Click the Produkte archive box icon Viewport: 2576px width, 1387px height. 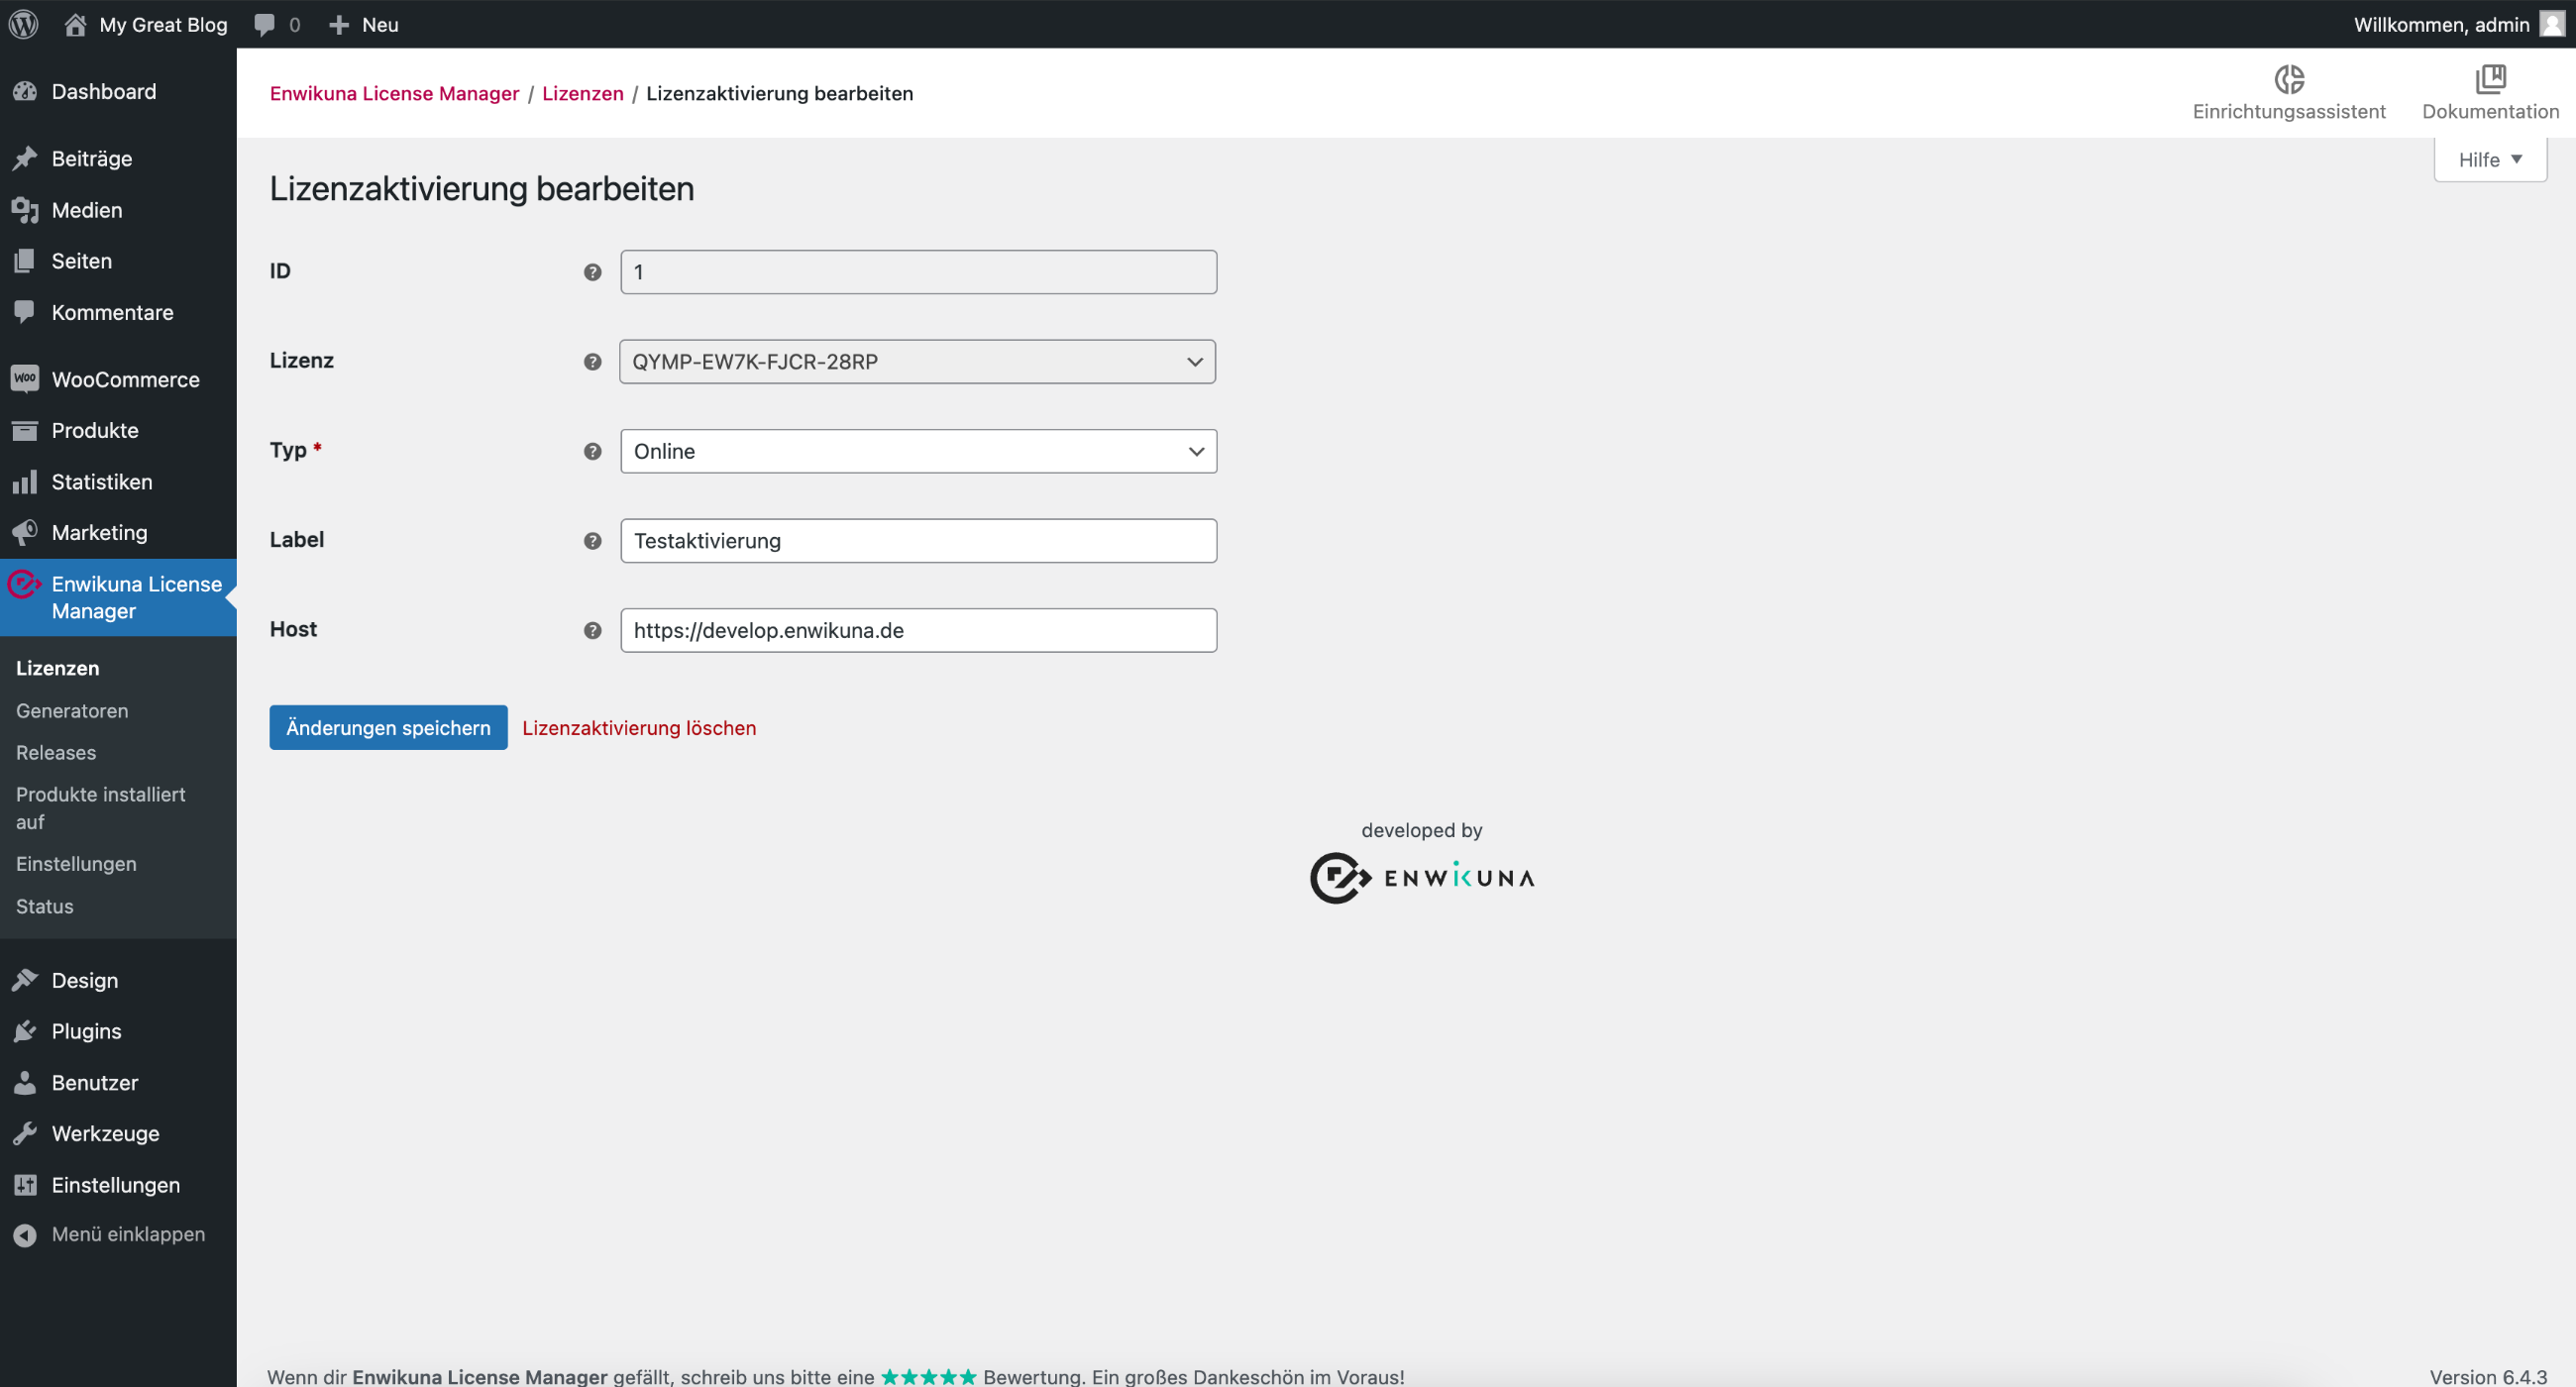(x=25, y=431)
